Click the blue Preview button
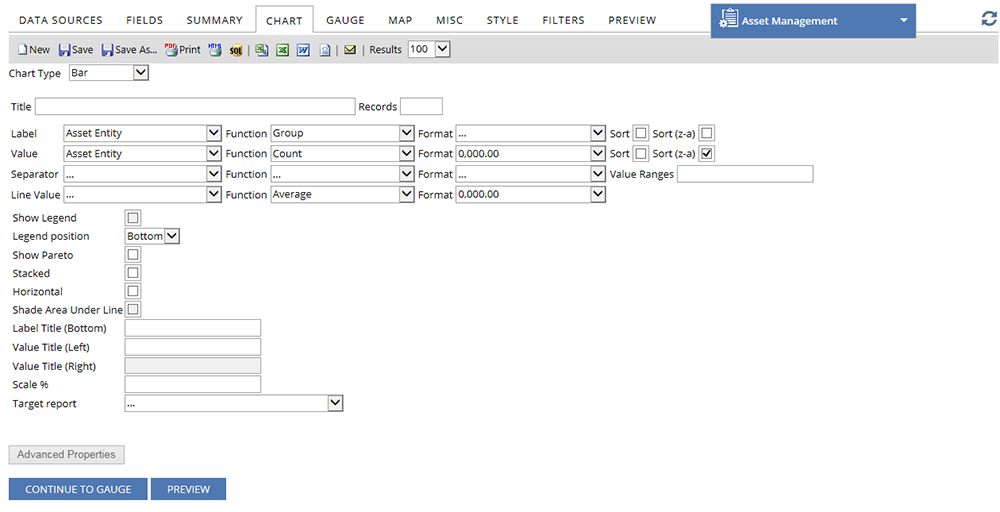Screen dimensions: 1000x512 188,489
